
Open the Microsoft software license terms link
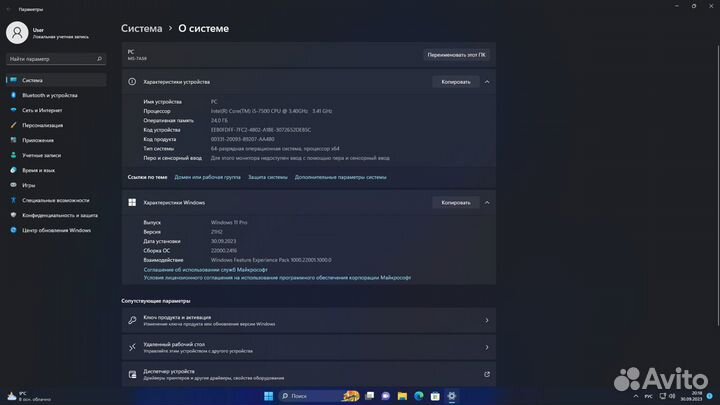277,278
